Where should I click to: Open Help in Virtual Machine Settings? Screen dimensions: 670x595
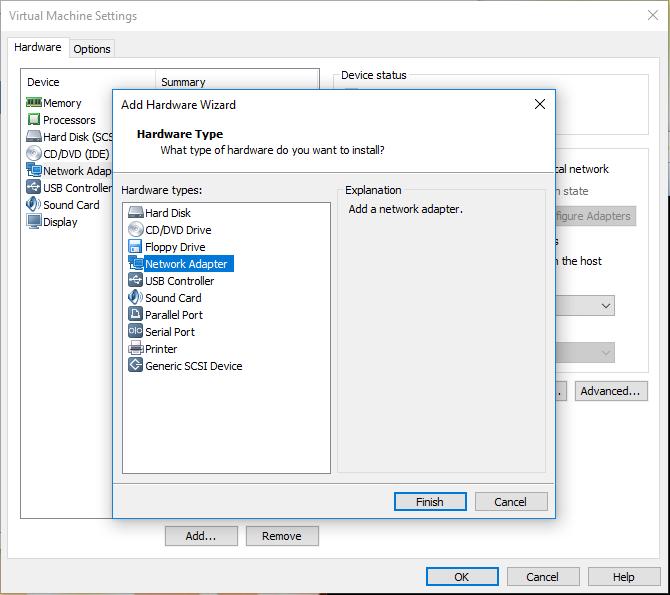coord(624,577)
